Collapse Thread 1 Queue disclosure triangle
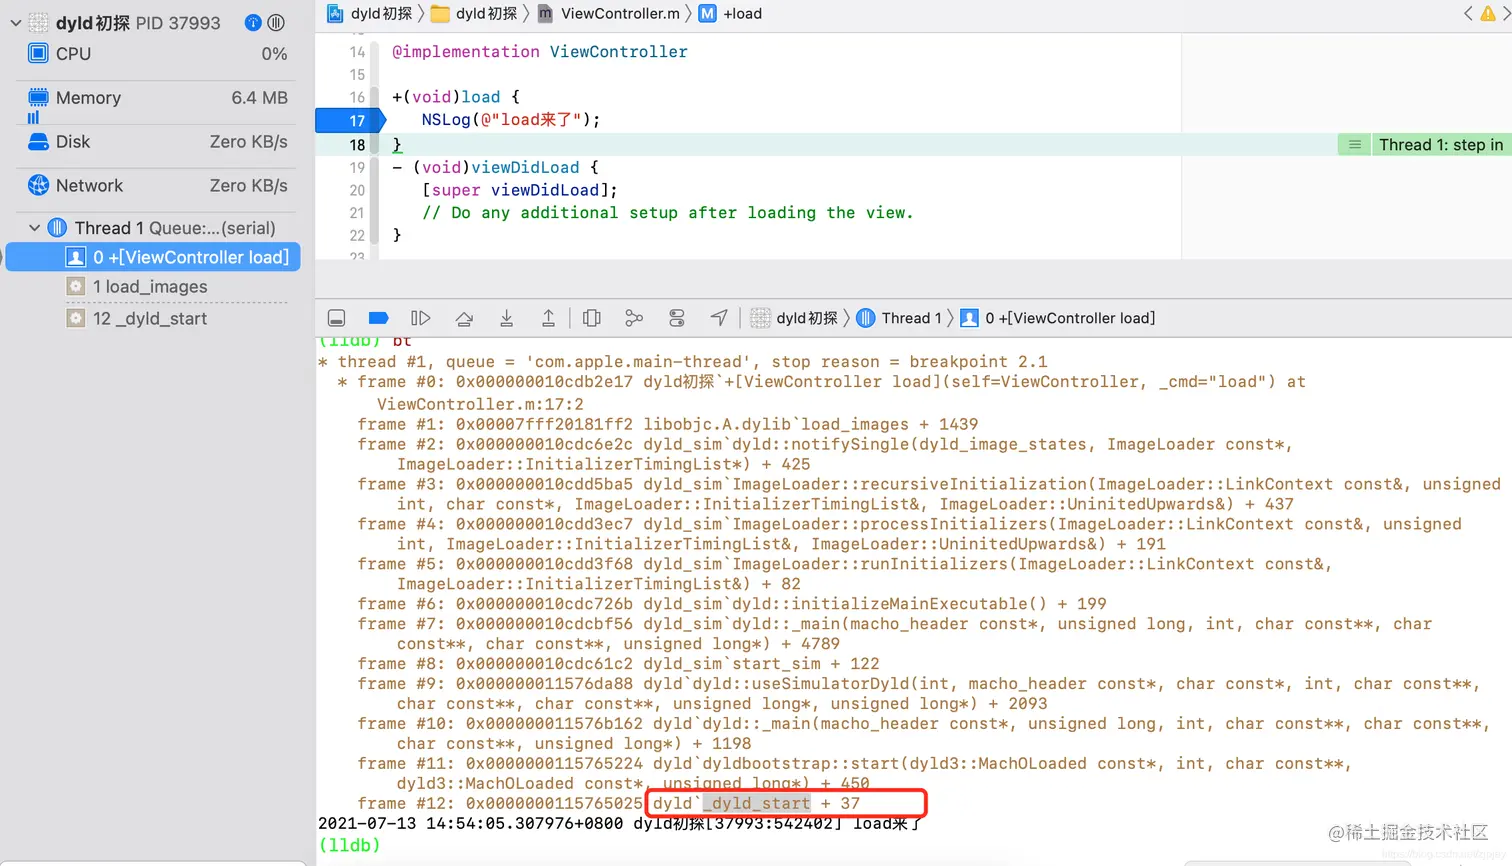The image size is (1512, 866). 34,228
